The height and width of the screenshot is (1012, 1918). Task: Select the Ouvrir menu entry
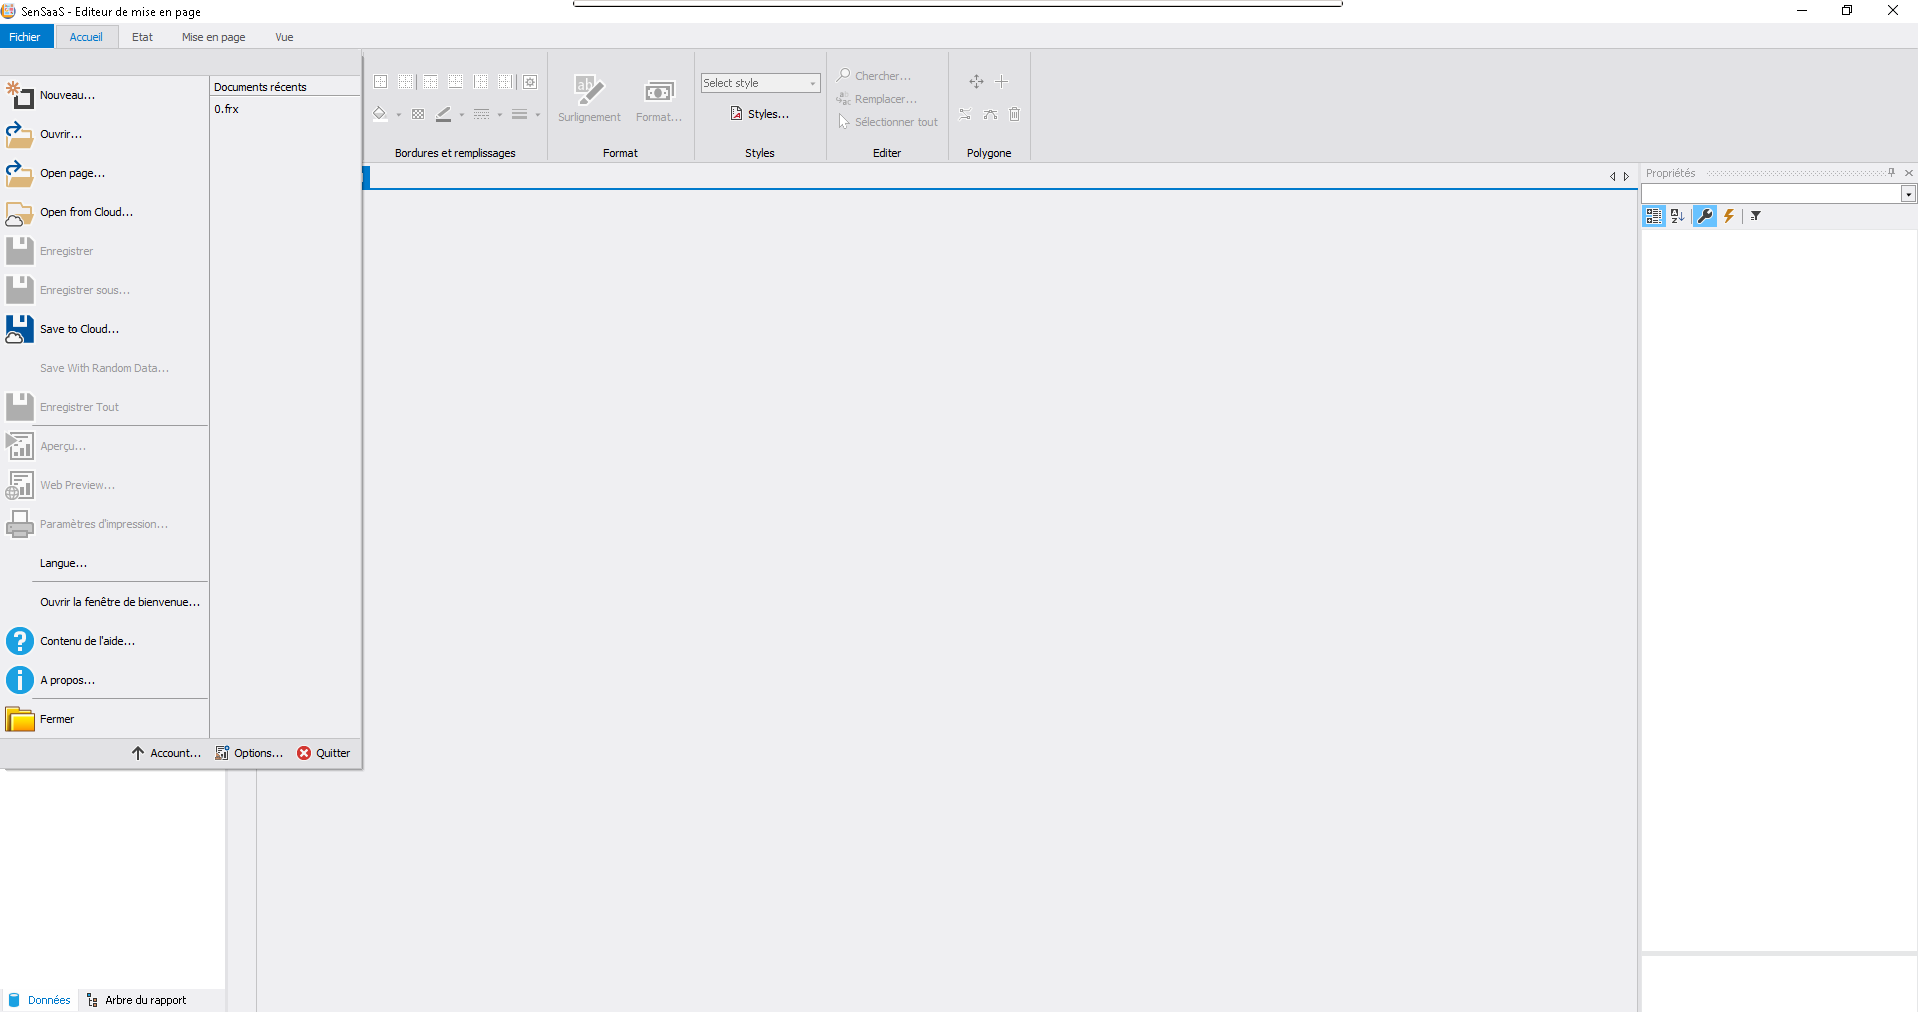click(61, 134)
